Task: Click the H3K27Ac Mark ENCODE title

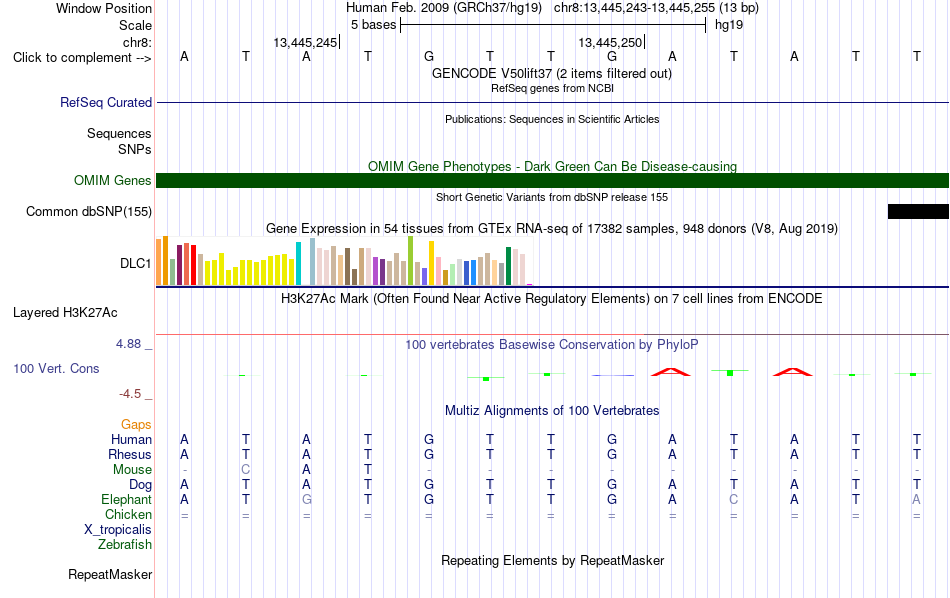Action: 552,298
